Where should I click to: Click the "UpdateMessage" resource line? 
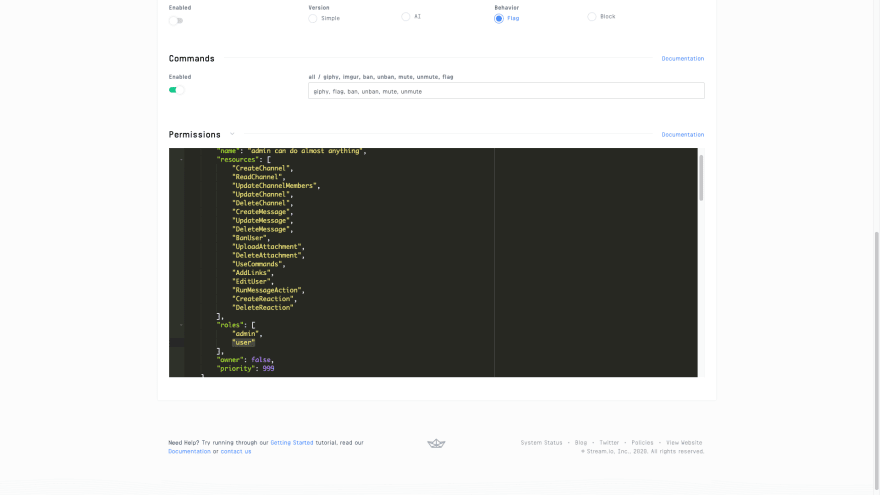pyautogui.click(x=263, y=221)
